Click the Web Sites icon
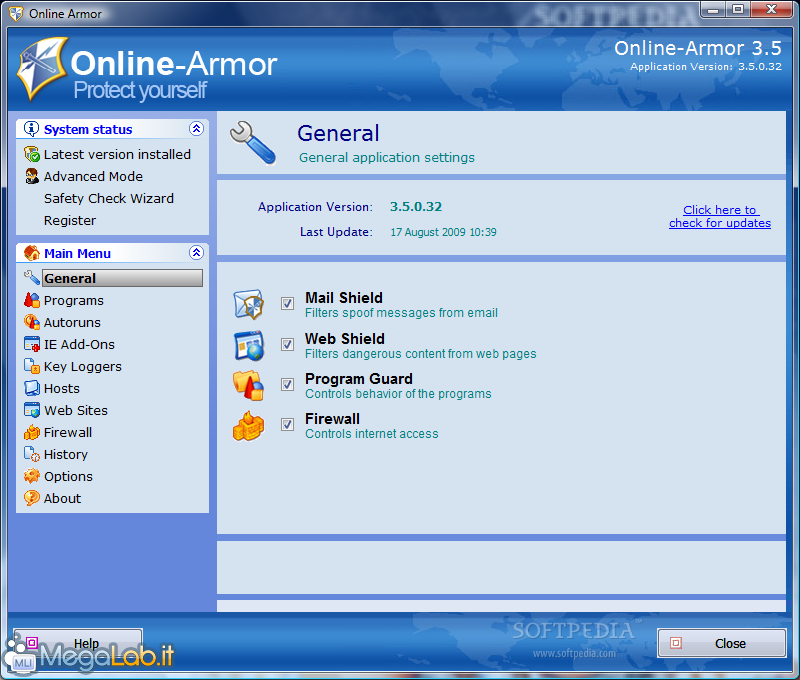This screenshot has width=800, height=680. [32, 410]
